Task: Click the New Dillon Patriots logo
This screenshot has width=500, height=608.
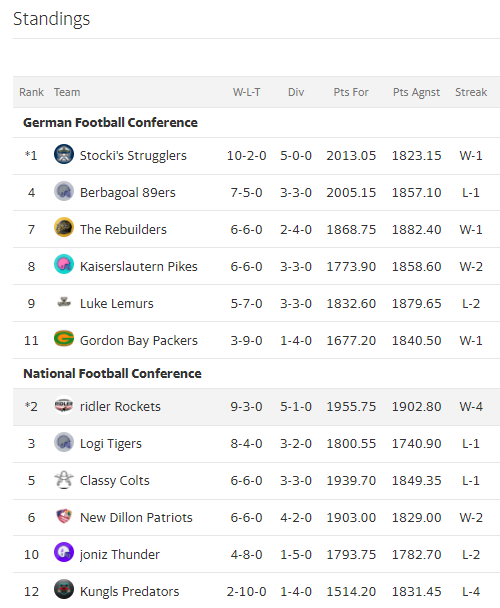Action: pyautogui.click(x=64, y=516)
